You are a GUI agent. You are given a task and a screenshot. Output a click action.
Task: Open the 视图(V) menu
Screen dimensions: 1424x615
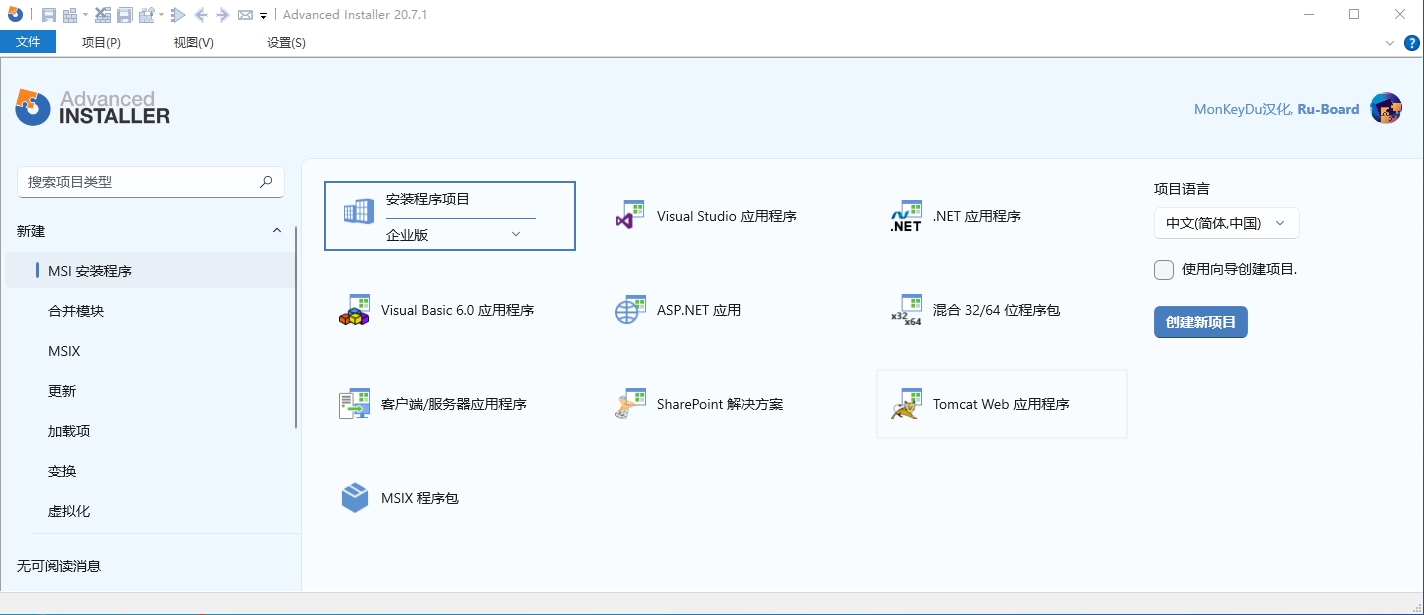[193, 42]
